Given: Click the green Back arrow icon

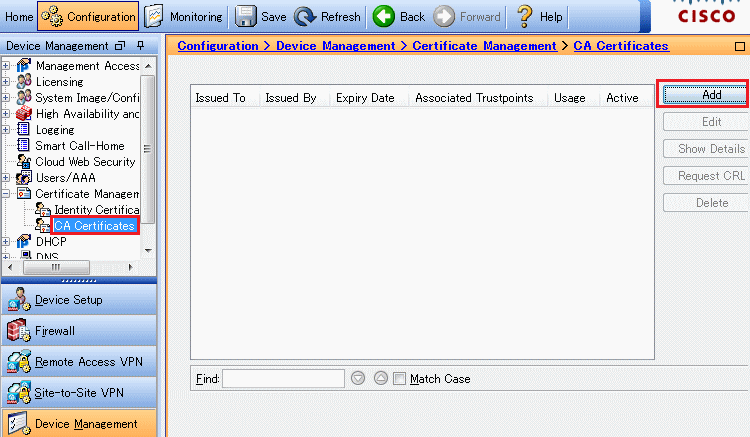Looking at the screenshot, I should click(384, 17).
